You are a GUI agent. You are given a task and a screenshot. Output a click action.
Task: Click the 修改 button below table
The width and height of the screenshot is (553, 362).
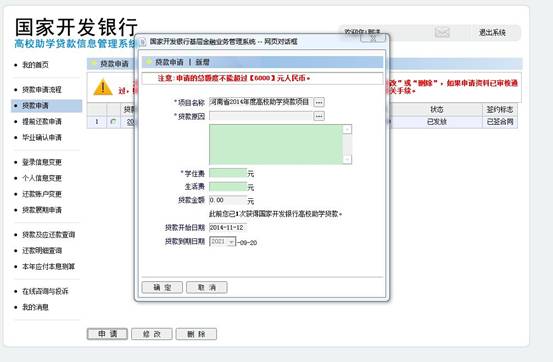click(x=152, y=334)
